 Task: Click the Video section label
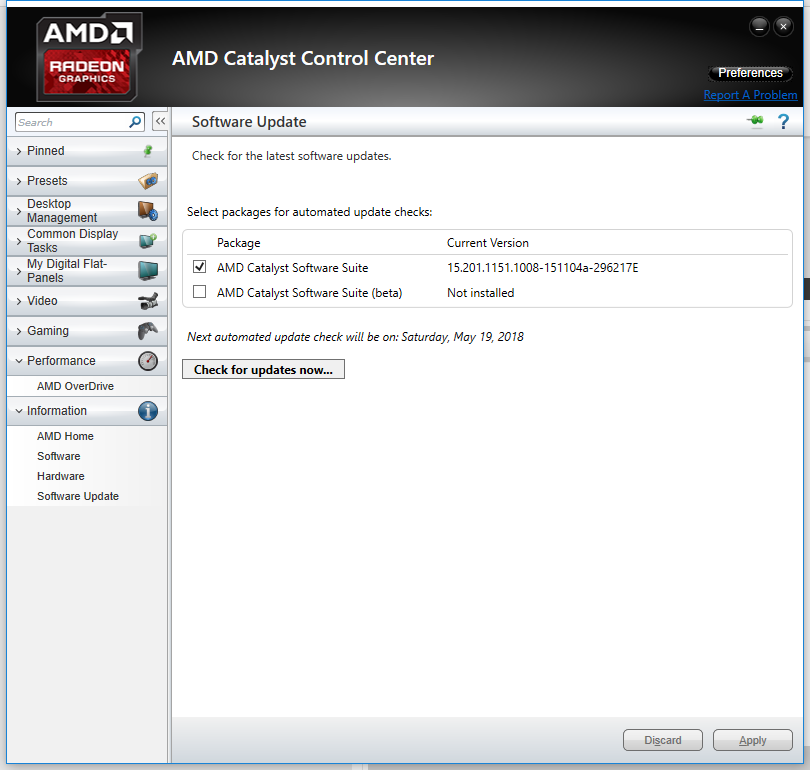pyautogui.click(x=42, y=301)
